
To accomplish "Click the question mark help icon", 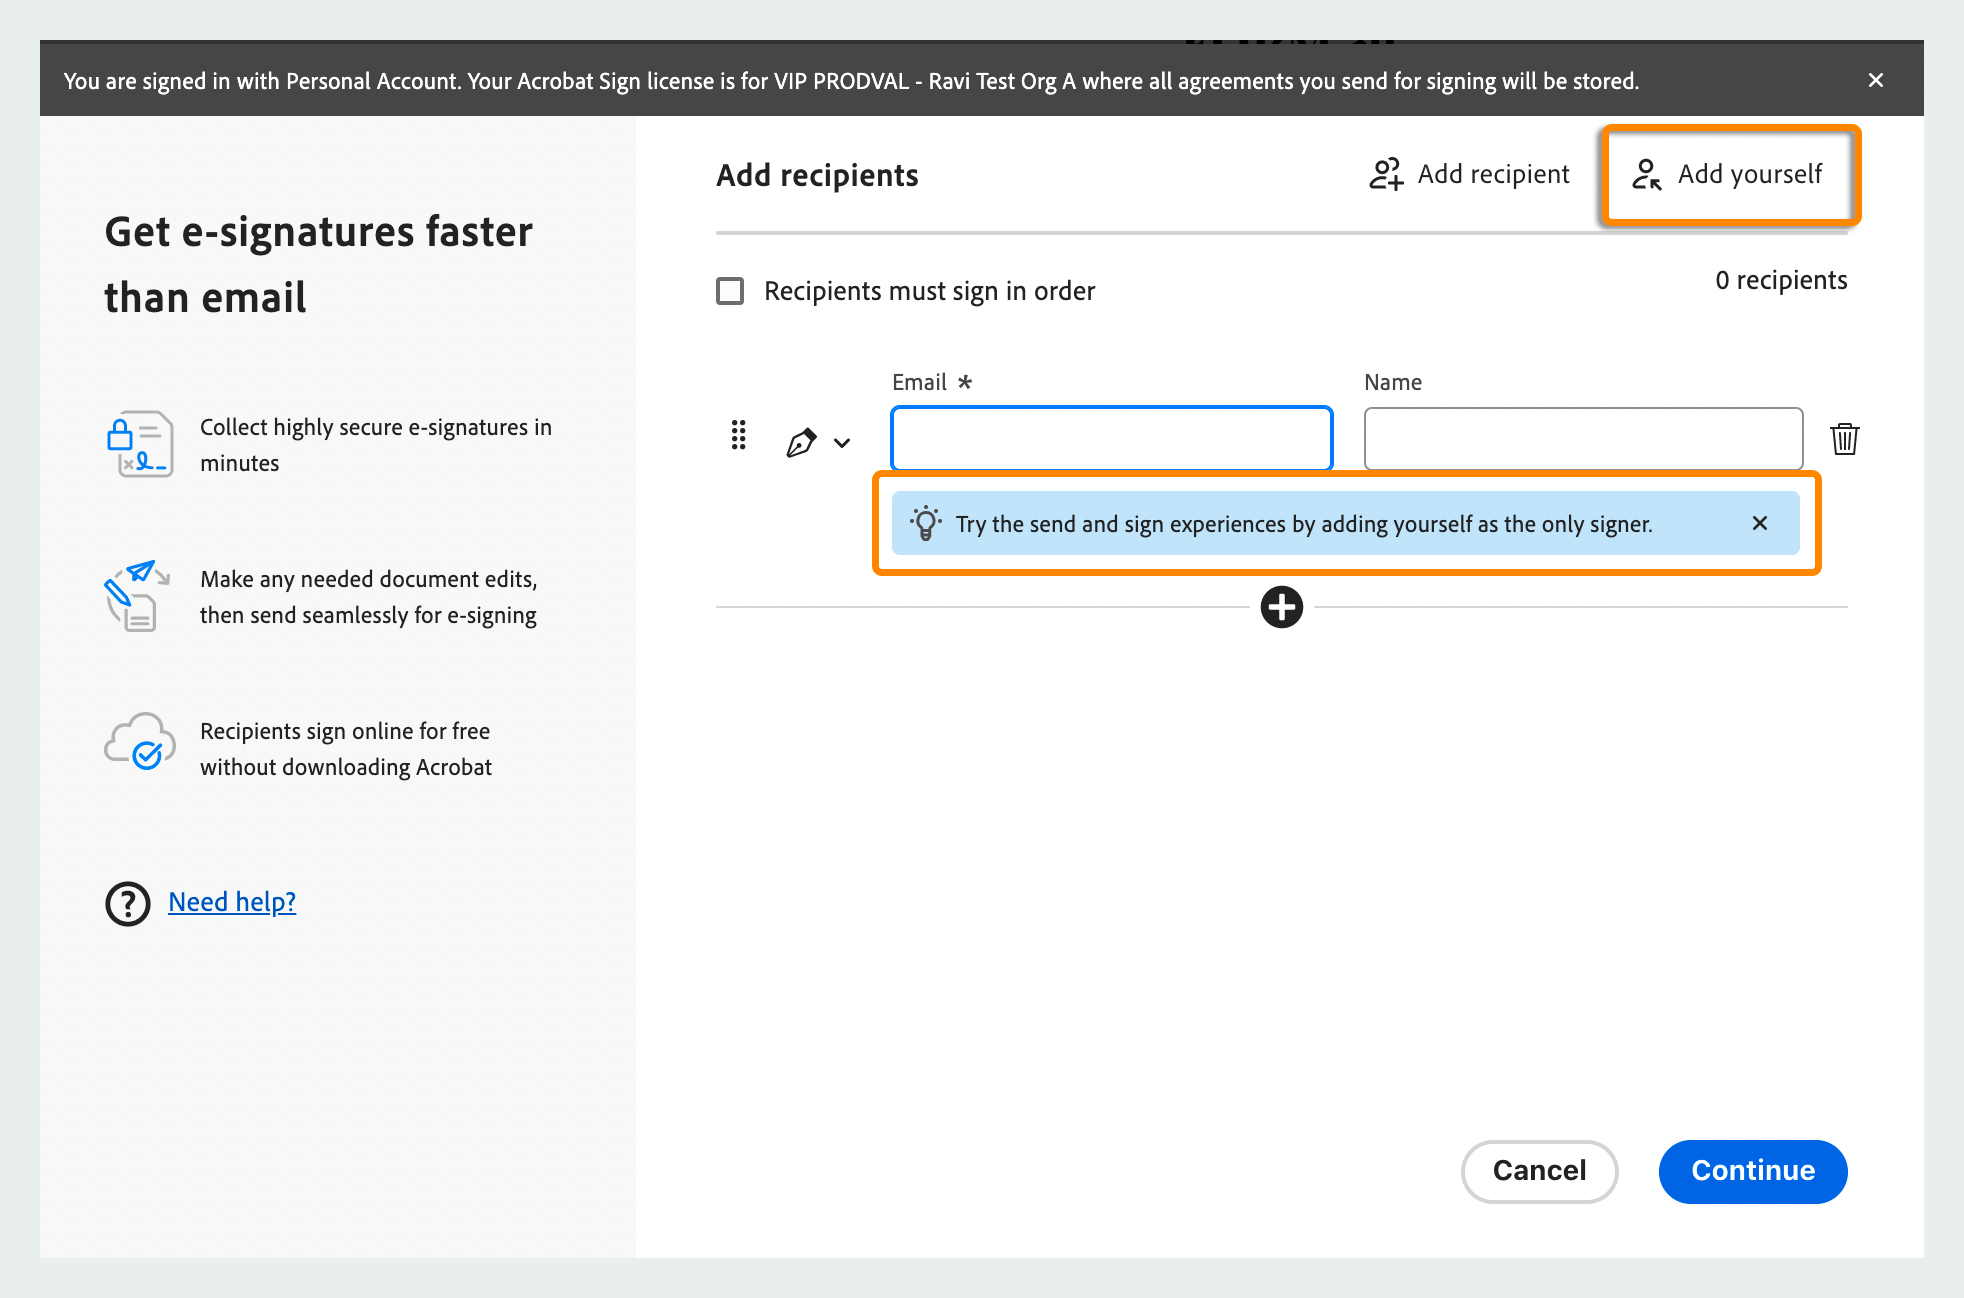I will [128, 903].
